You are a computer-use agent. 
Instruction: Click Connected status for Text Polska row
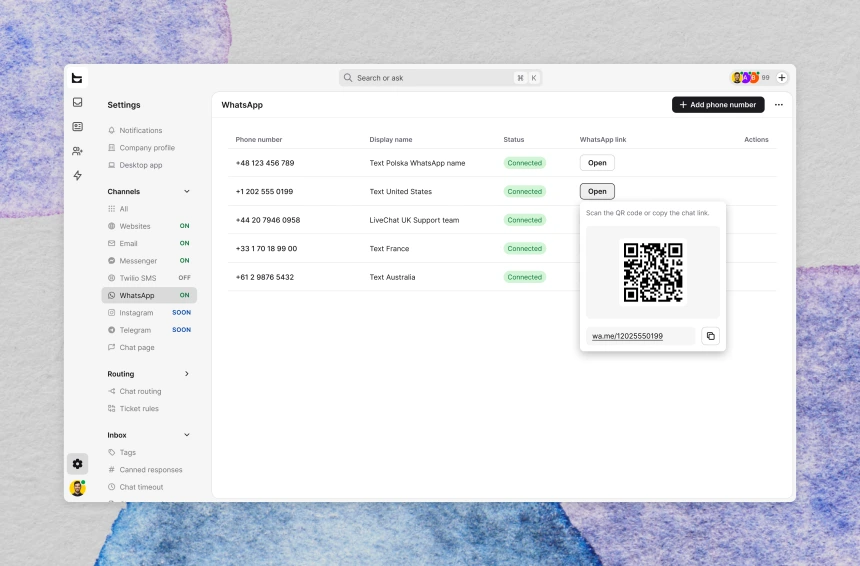524,163
